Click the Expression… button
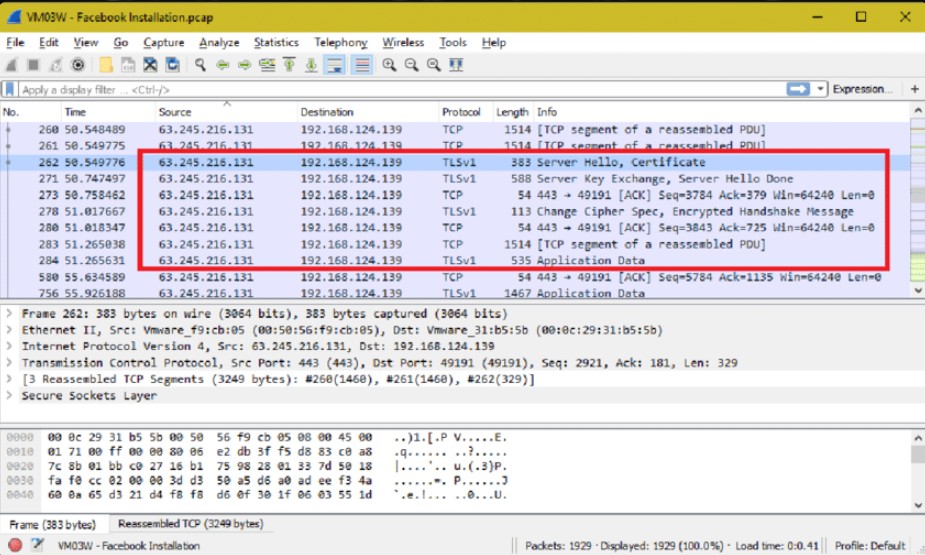The width and height of the screenshot is (925, 555). point(861,89)
